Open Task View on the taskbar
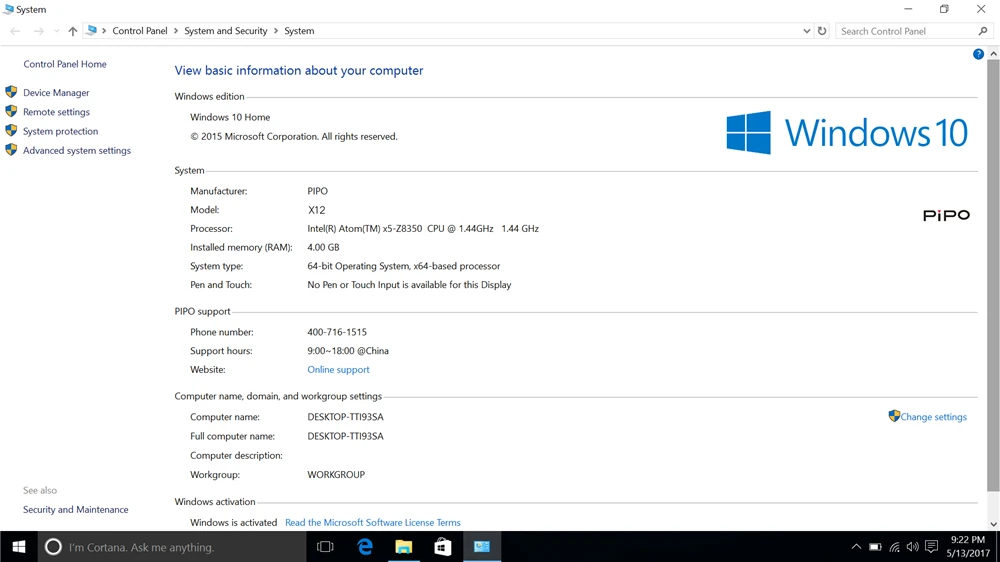The height and width of the screenshot is (562, 1000). (x=325, y=547)
